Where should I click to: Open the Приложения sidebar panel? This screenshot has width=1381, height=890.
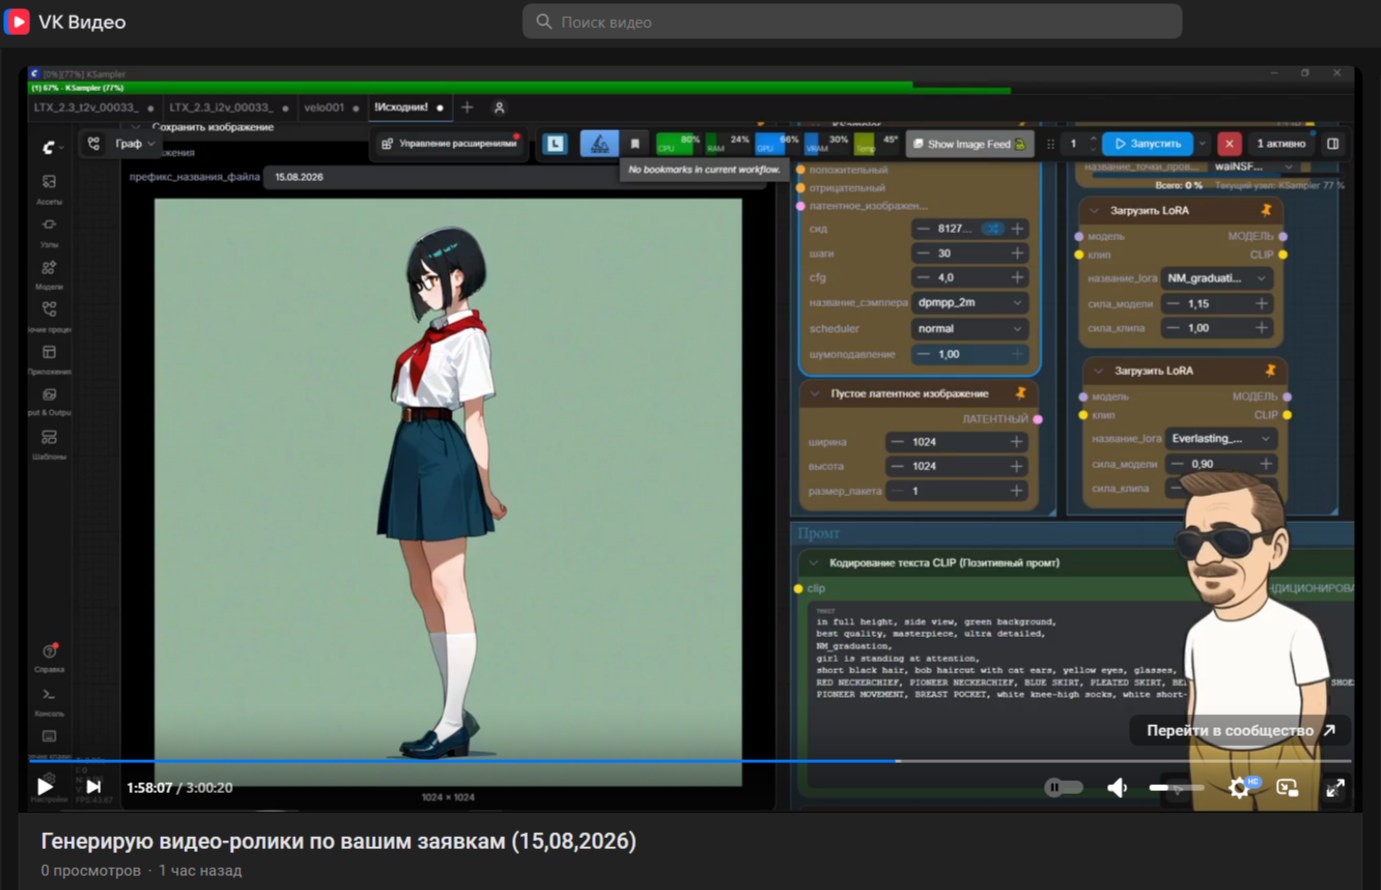[x=49, y=359]
